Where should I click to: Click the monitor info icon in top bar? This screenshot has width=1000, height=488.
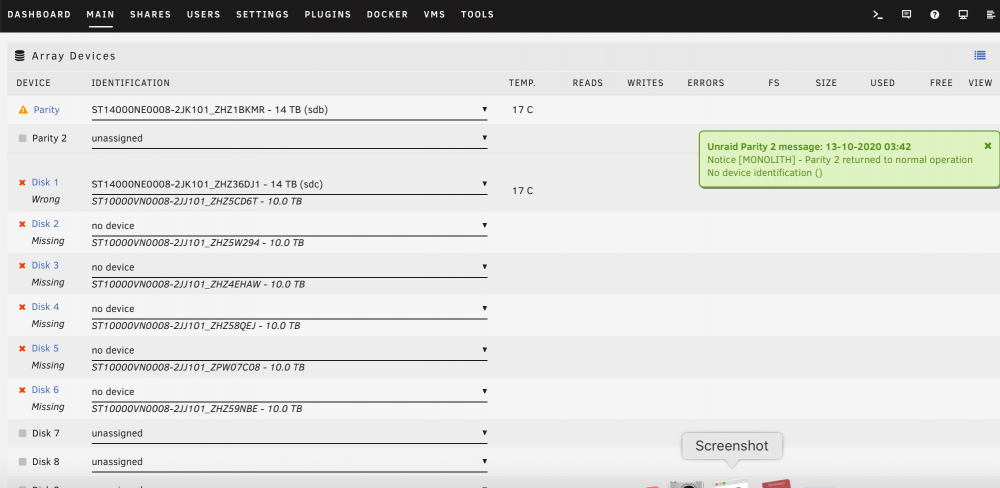point(963,15)
